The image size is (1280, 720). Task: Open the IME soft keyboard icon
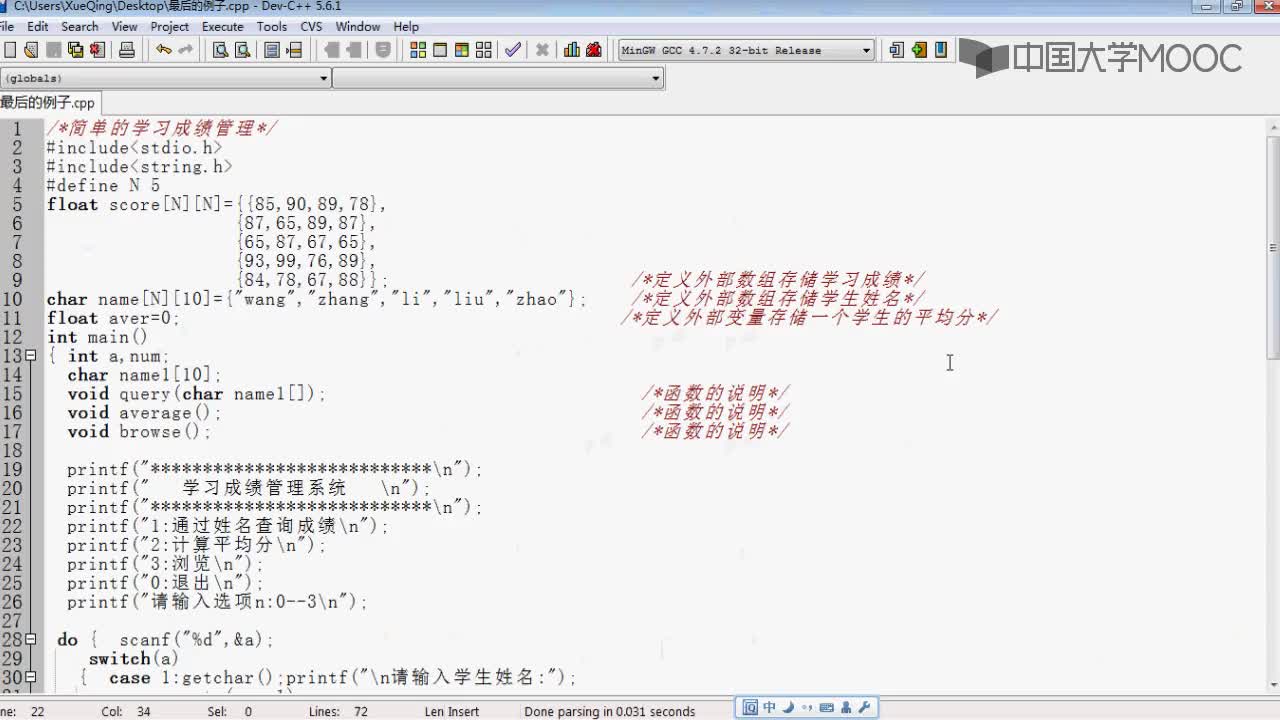tap(827, 708)
